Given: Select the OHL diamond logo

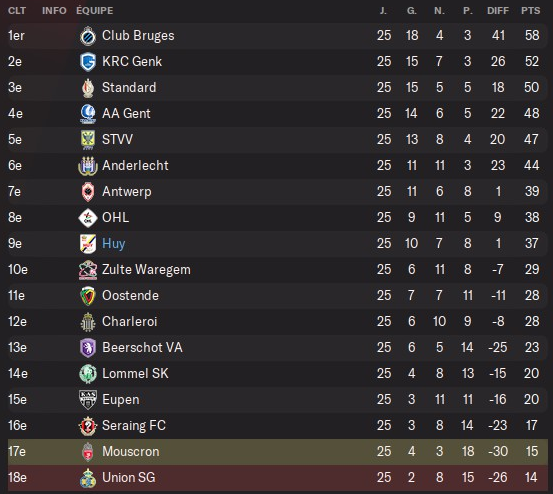Looking at the screenshot, I should (x=87, y=218).
